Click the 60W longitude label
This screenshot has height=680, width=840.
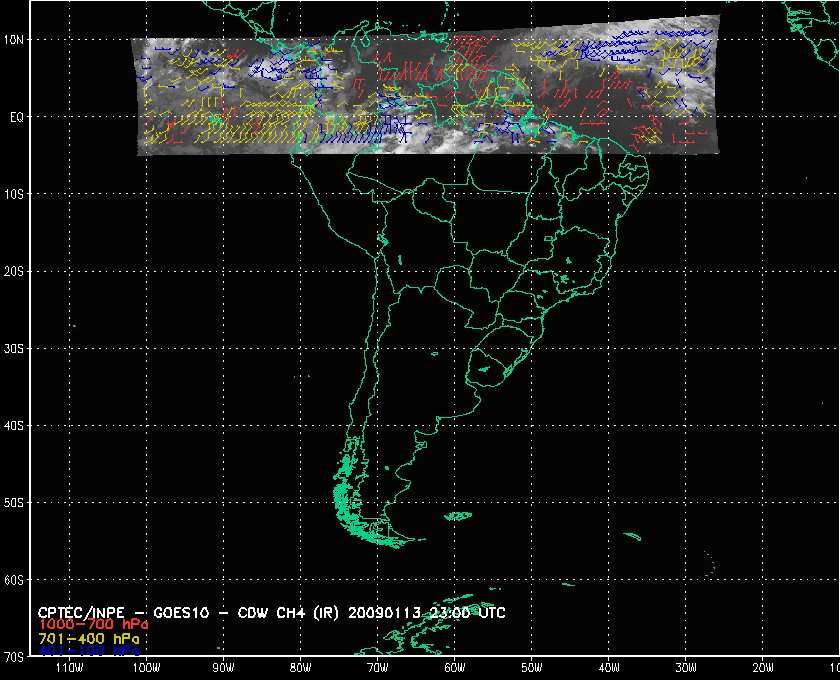click(x=455, y=668)
